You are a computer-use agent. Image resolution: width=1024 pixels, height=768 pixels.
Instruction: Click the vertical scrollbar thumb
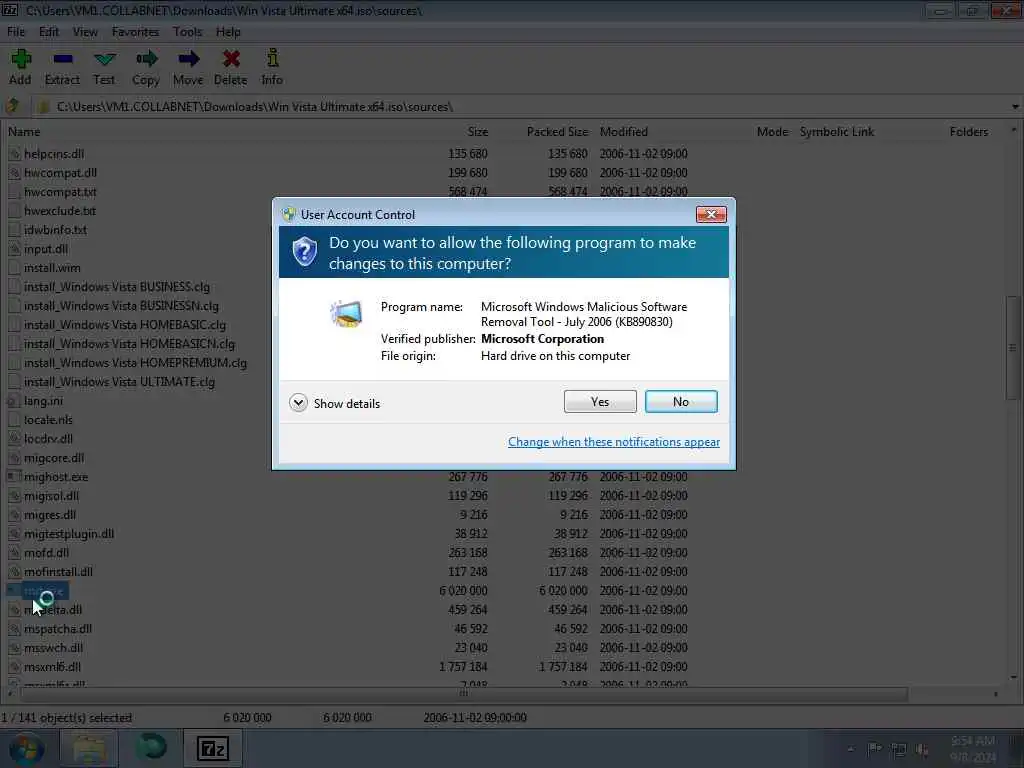[1013, 347]
